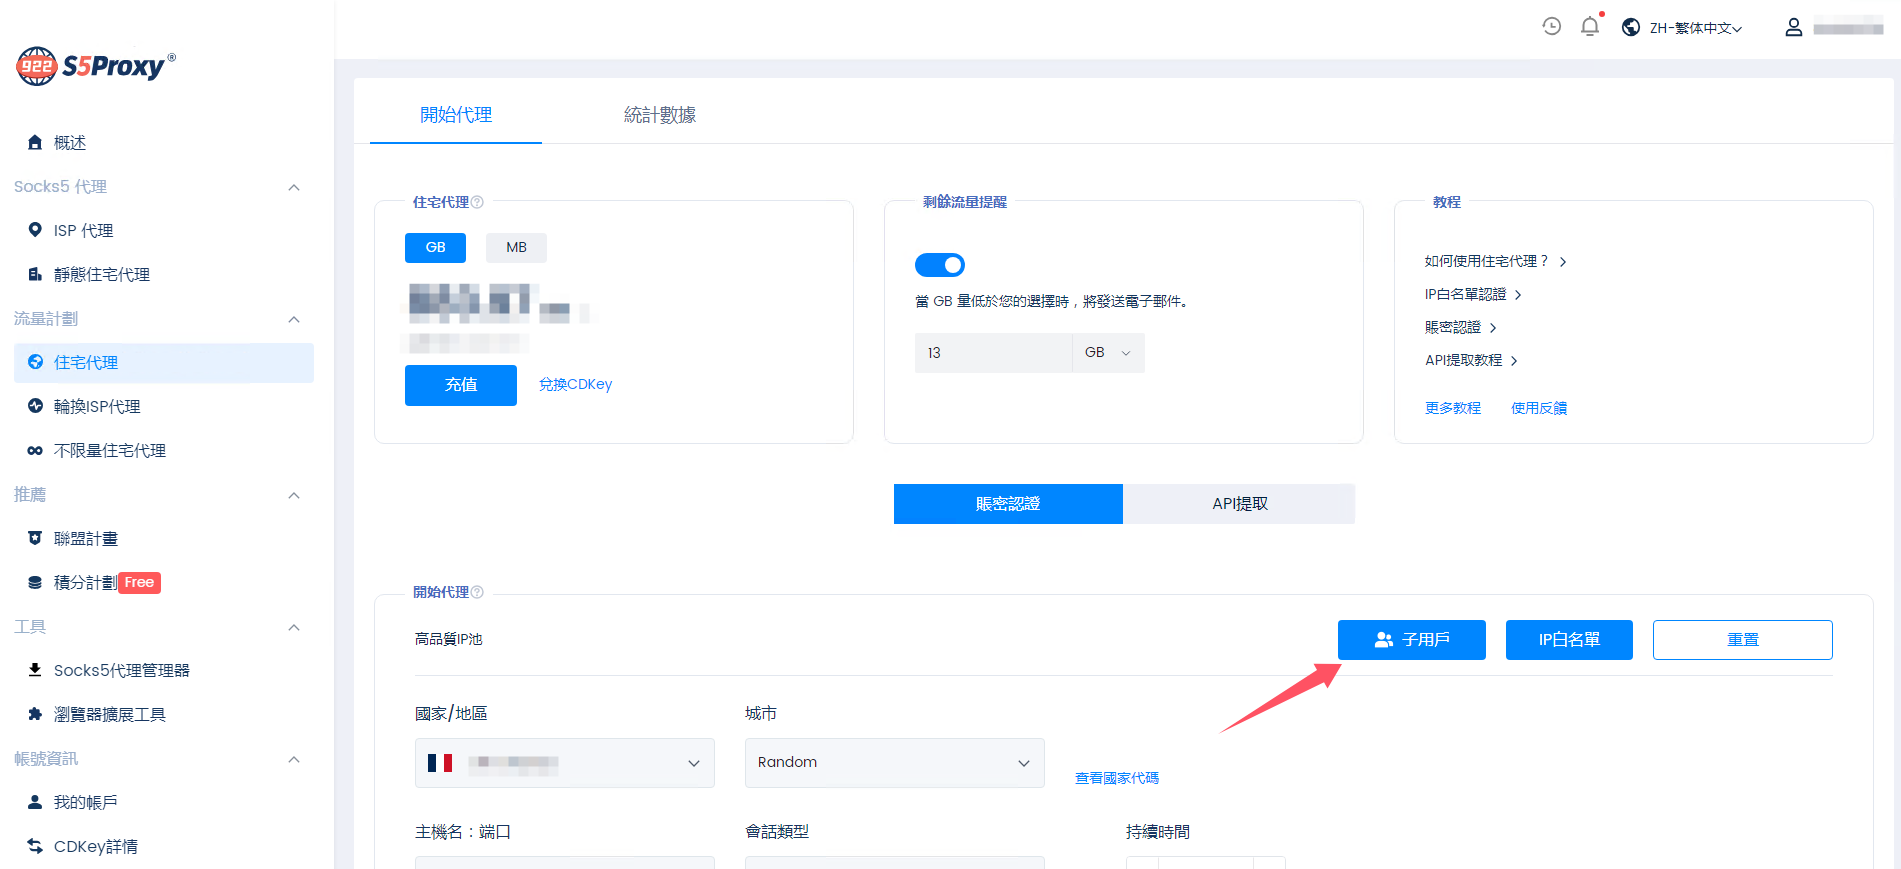This screenshot has height=869, width=1901.
Task: Switch to 賬密認證 mode
Action: (x=1008, y=504)
